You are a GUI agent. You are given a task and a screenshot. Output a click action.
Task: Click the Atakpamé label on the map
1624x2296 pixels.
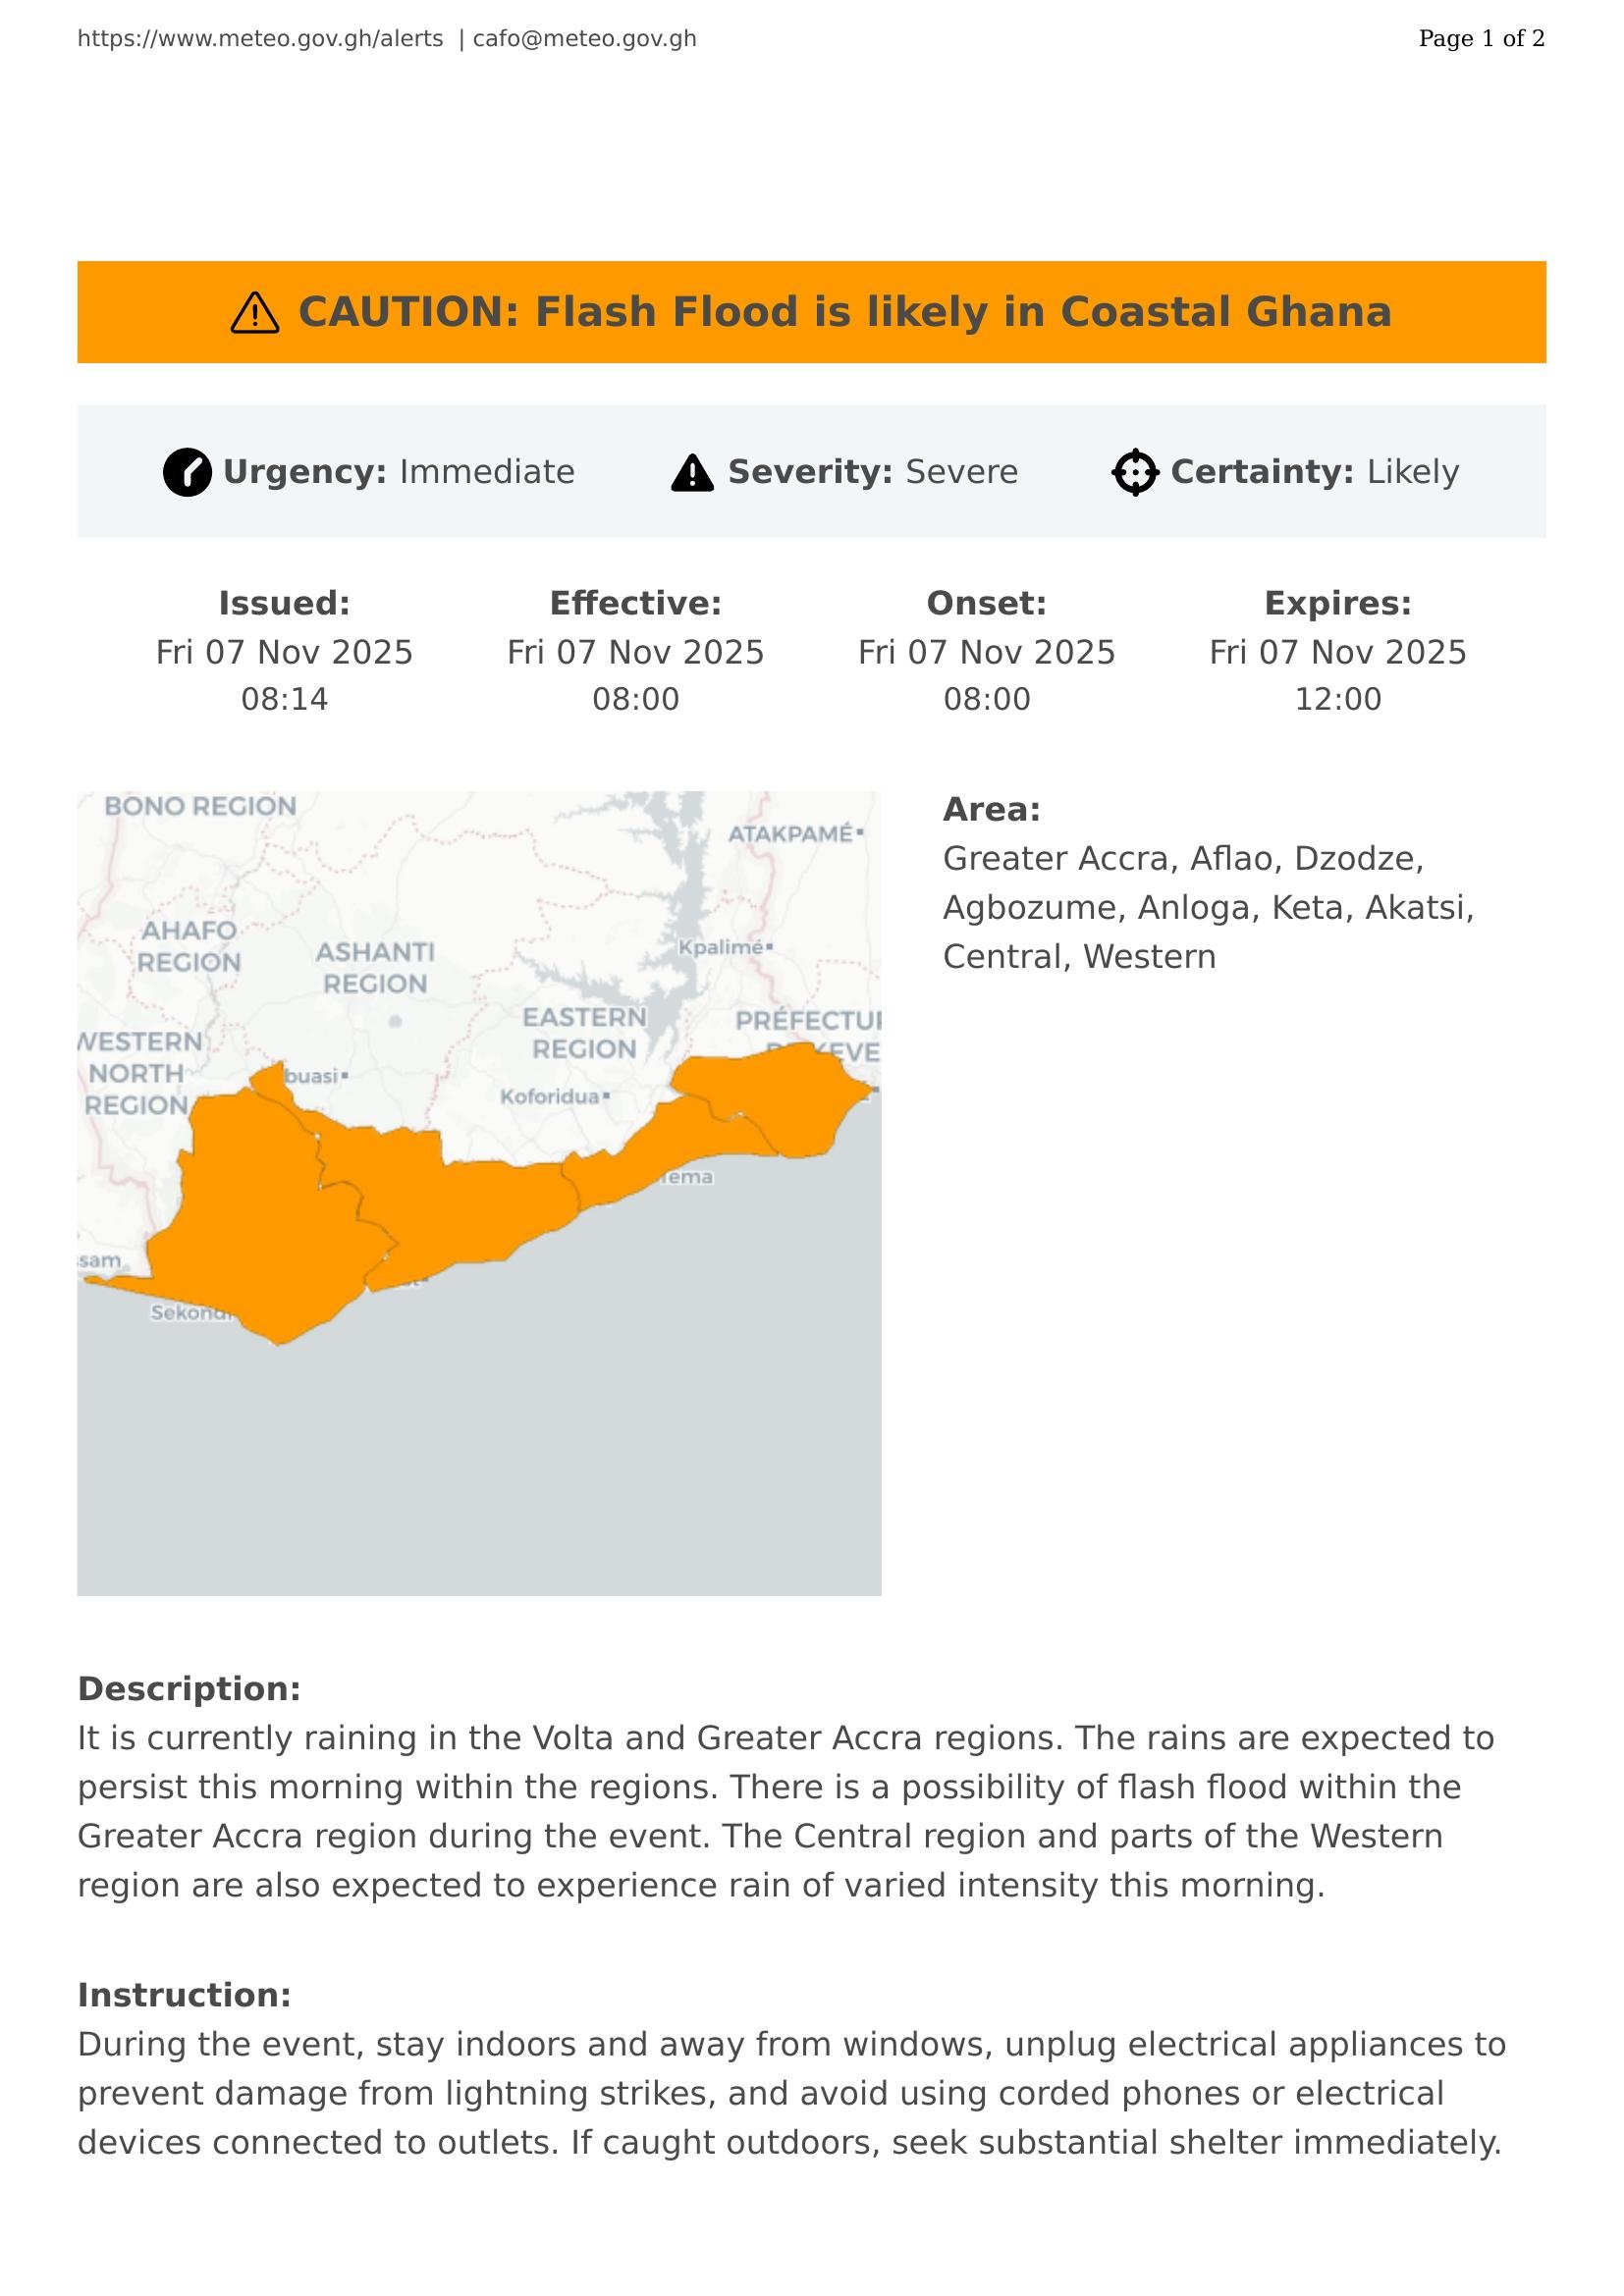click(x=790, y=834)
